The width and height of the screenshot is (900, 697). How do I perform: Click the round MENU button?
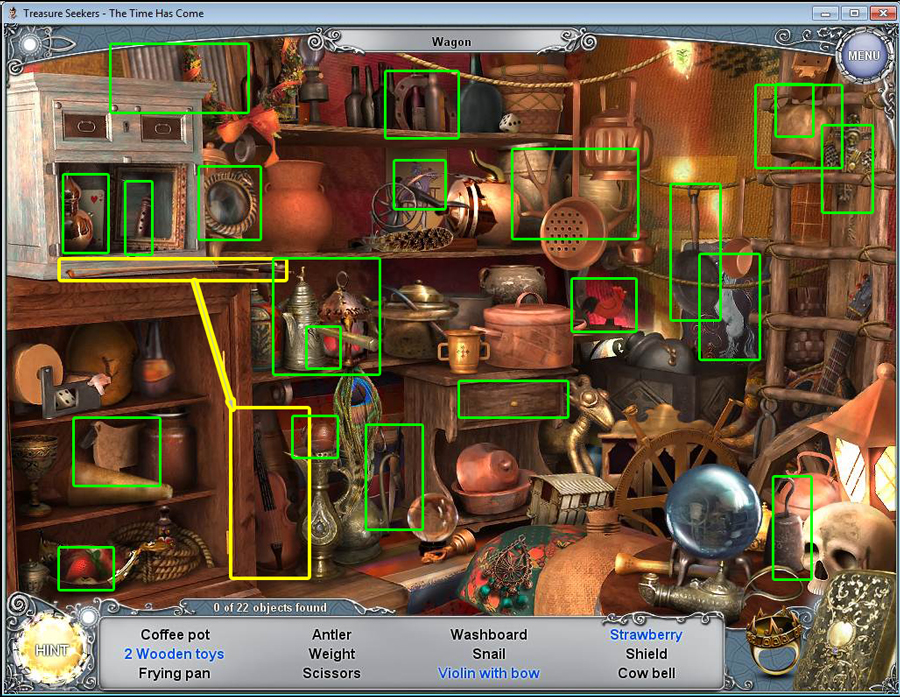tap(862, 56)
